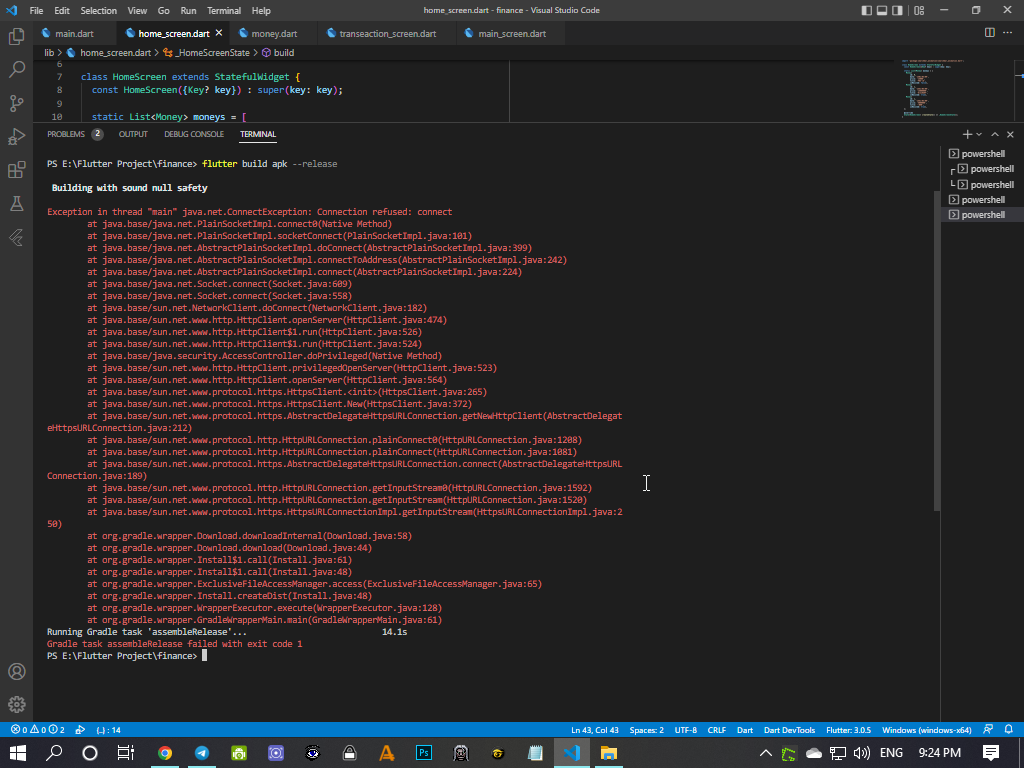
Task: Click the Manage gear icon
Action: [16, 705]
